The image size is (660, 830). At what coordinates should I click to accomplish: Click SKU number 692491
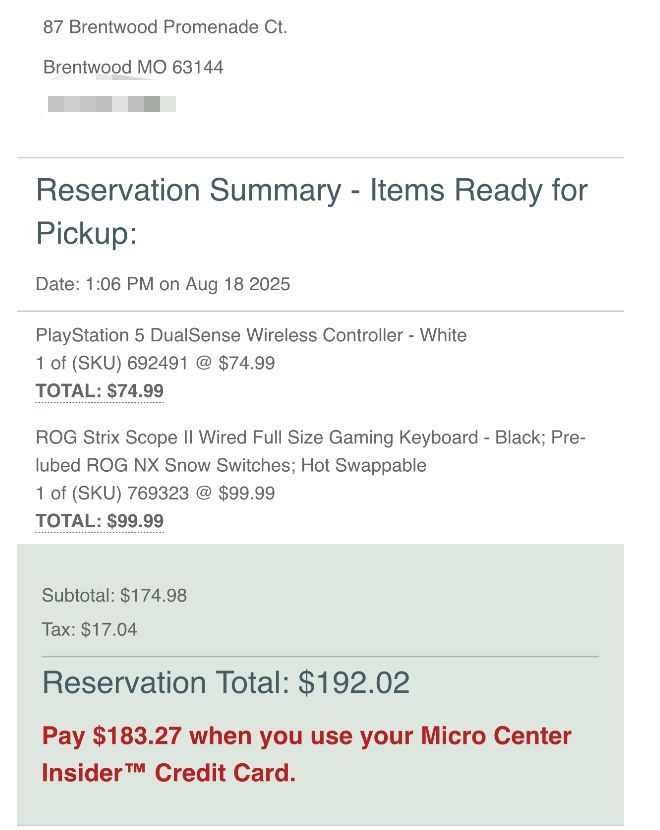pyautogui.click(x=158, y=363)
